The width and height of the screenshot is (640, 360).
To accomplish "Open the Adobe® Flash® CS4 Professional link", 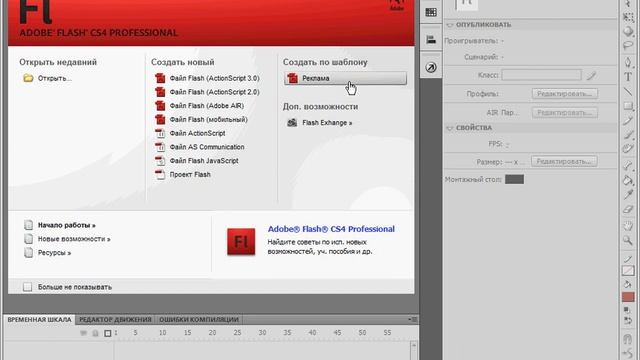I will click(331, 229).
